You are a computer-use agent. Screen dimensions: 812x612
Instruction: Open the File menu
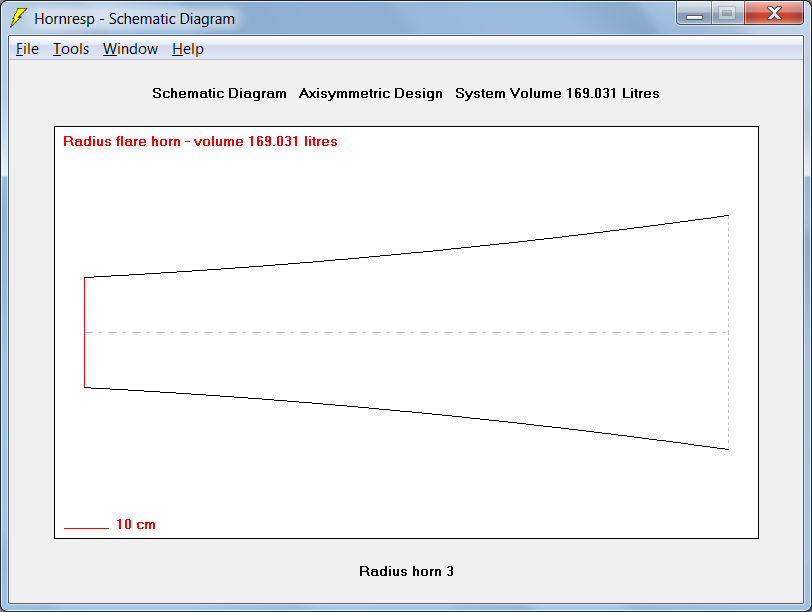click(x=27, y=49)
